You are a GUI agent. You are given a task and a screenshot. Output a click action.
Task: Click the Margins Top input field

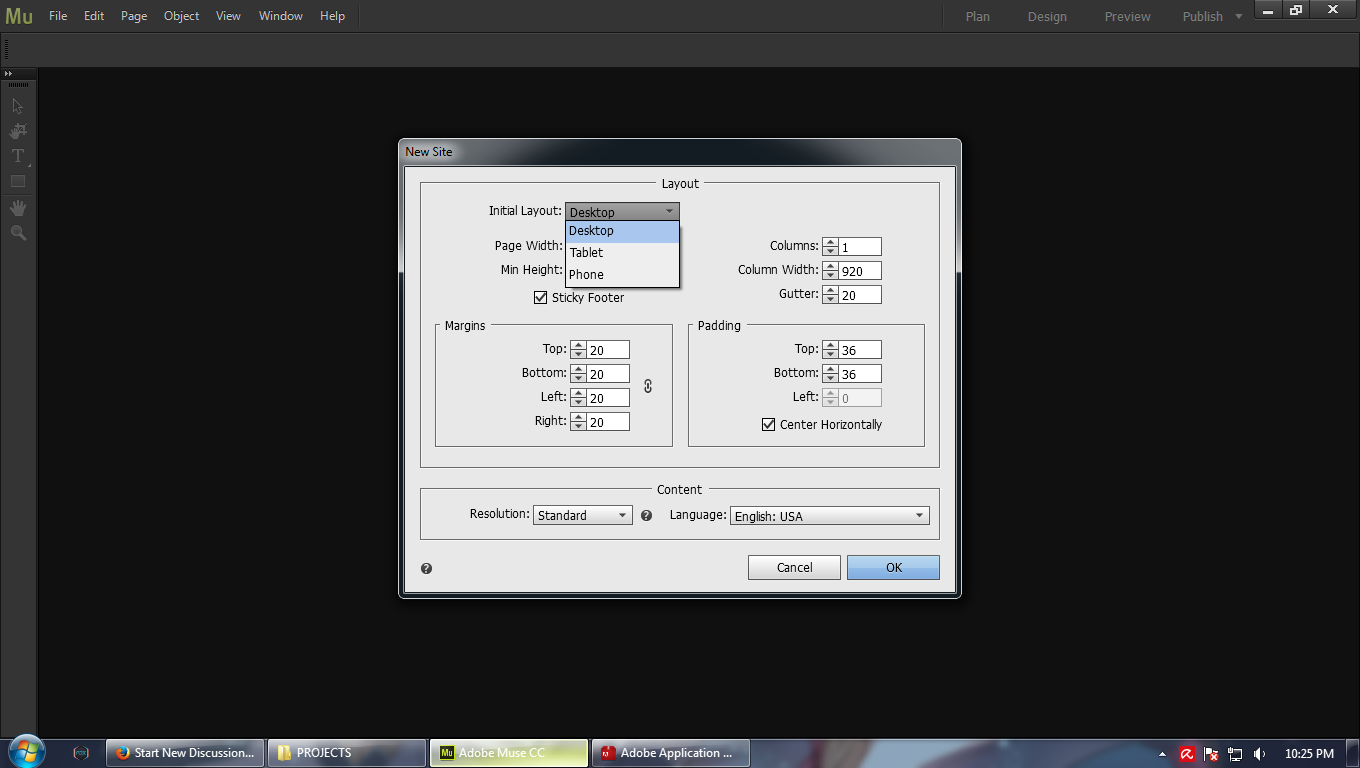[608, 350]
